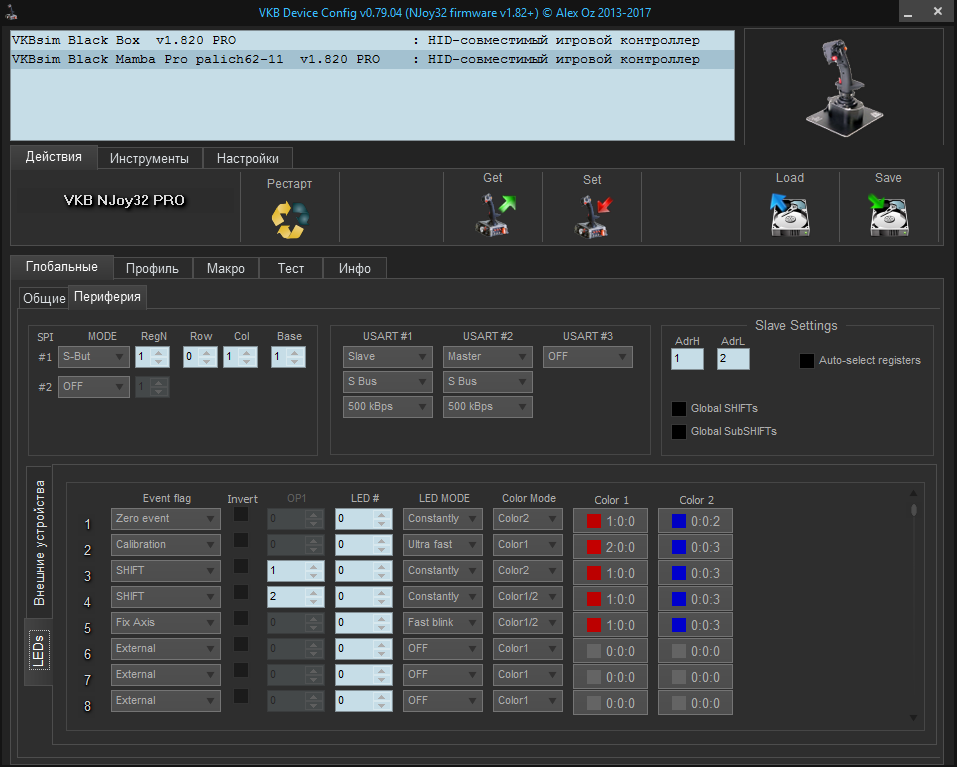
Task: Enable the Global SubSHIFTs checkbox
Action: click(x=679, y=431)
